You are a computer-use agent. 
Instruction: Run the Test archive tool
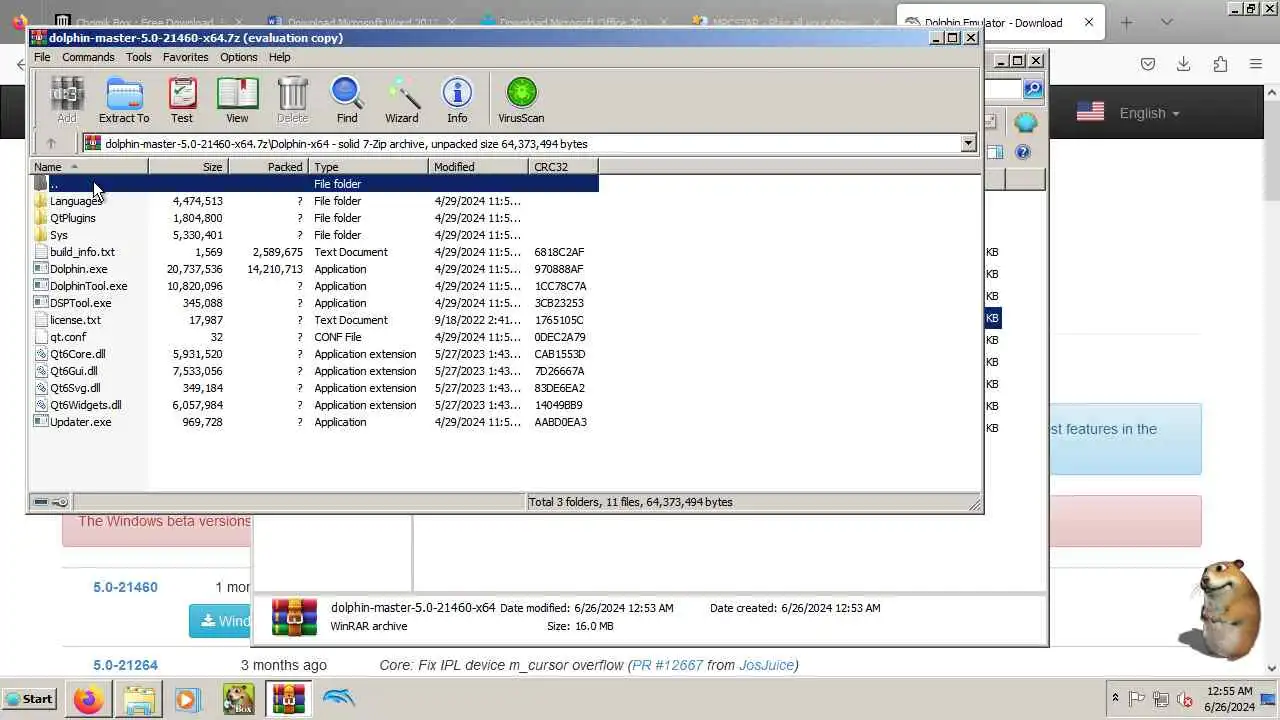point(182,100)
